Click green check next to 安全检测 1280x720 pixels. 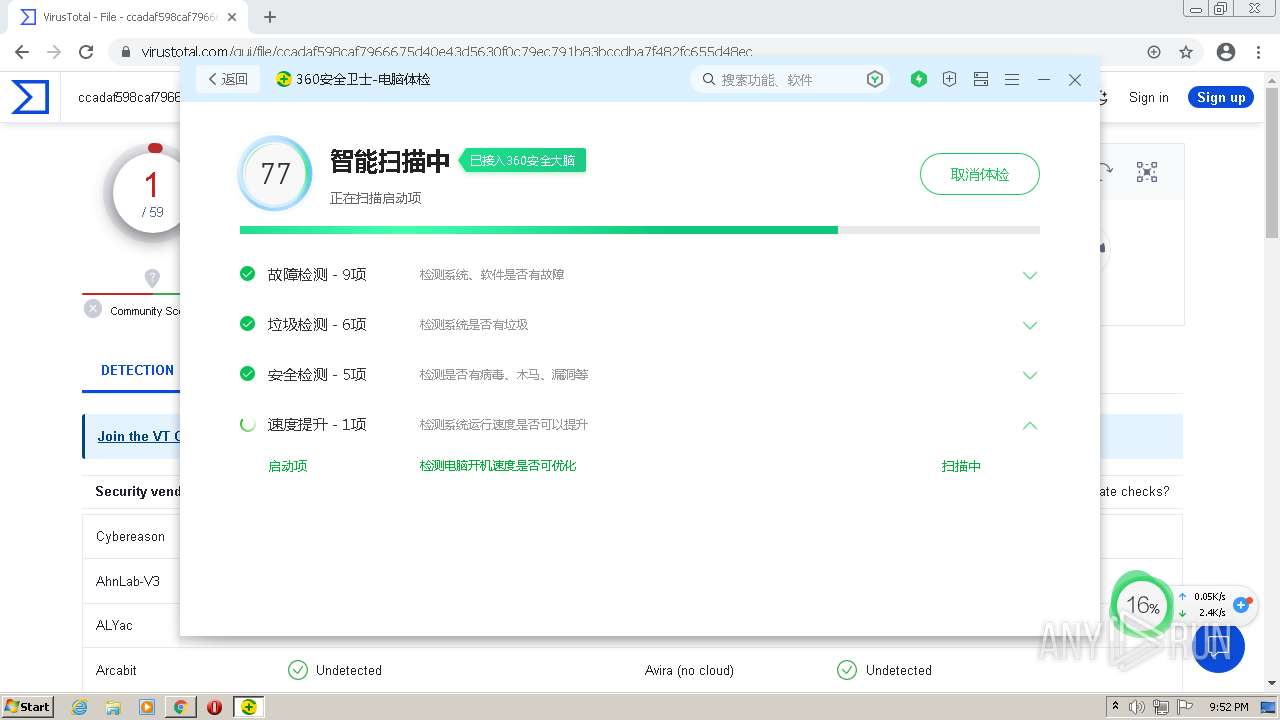247,374
